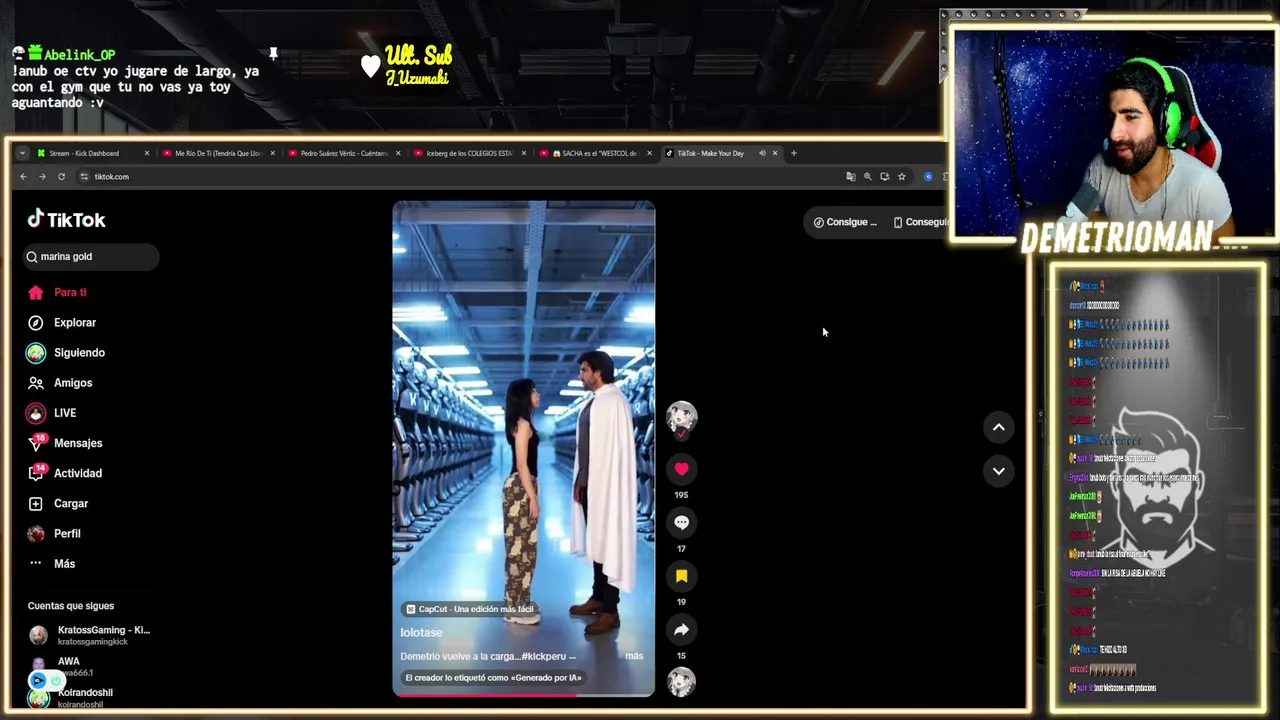Open the zoom magnifier icon in address bar

click(868, 176)
